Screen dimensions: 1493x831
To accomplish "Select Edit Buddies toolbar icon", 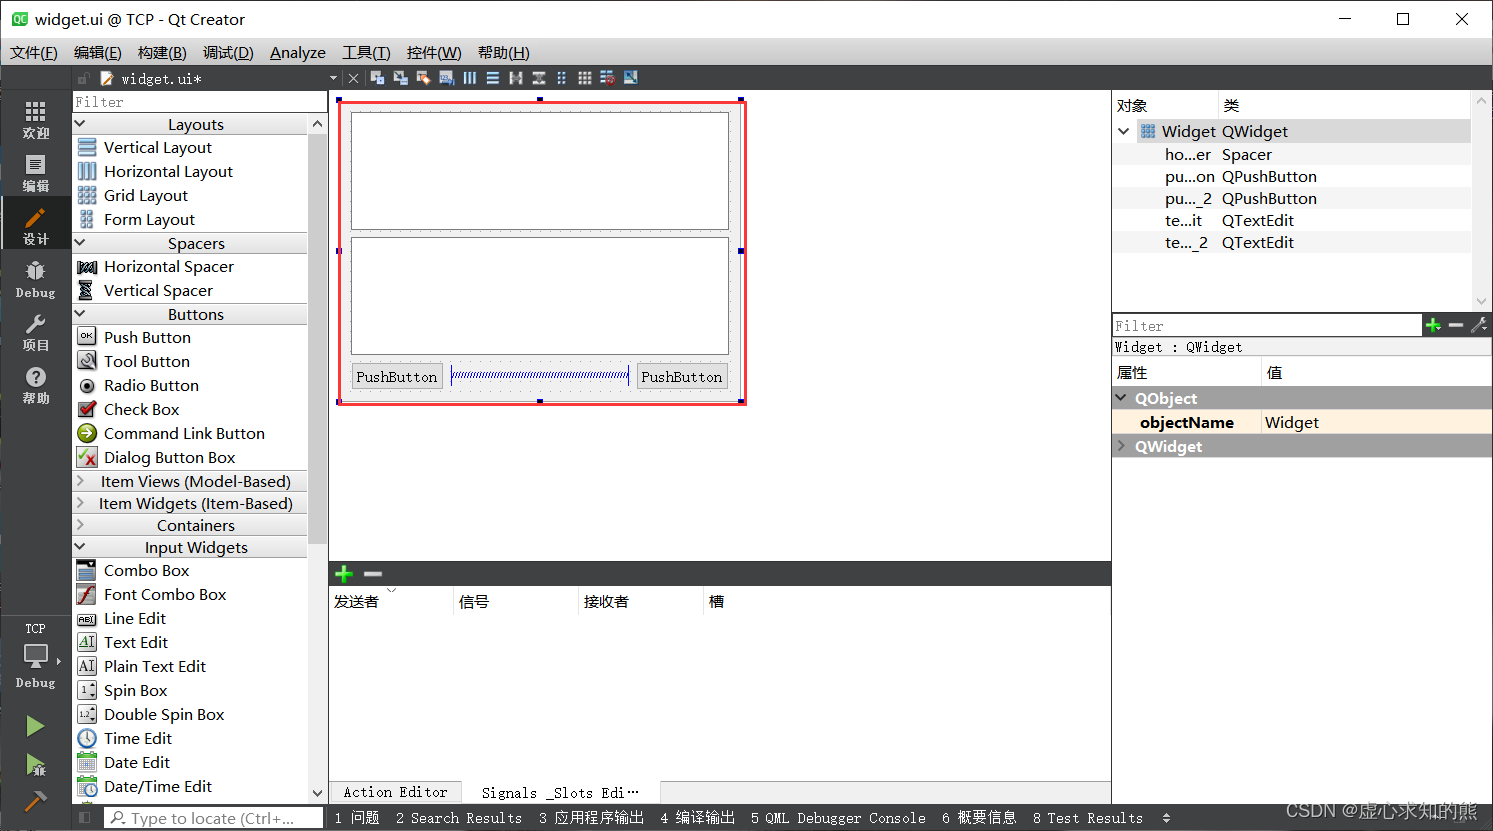I will tap(423, 78).
